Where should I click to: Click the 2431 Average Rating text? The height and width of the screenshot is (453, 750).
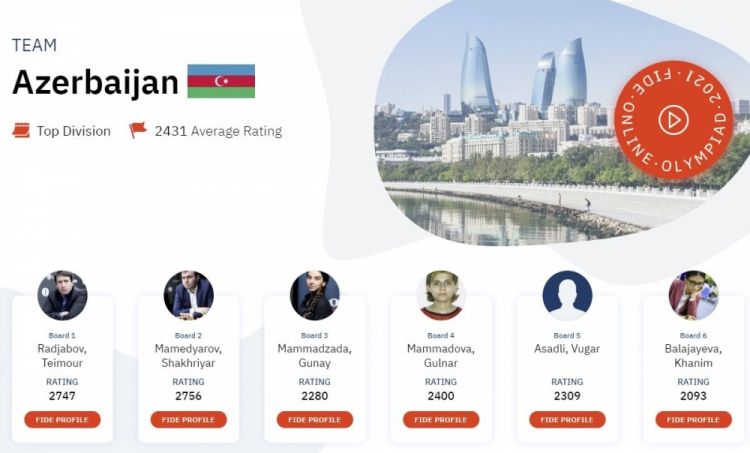click(218, 131)
